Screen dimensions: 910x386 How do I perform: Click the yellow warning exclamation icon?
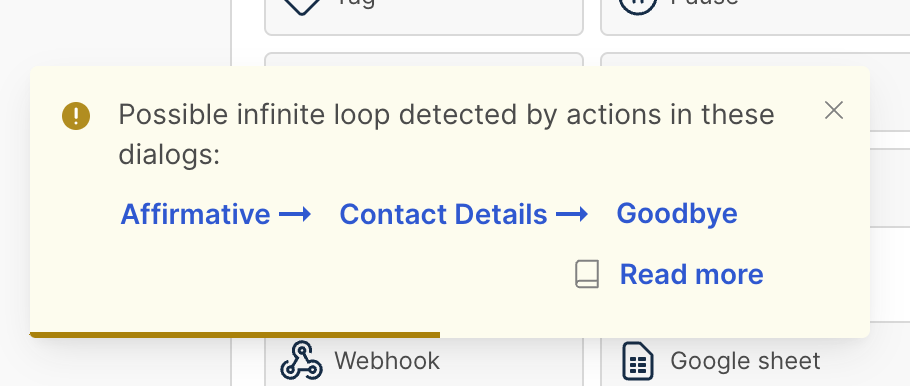76,116
